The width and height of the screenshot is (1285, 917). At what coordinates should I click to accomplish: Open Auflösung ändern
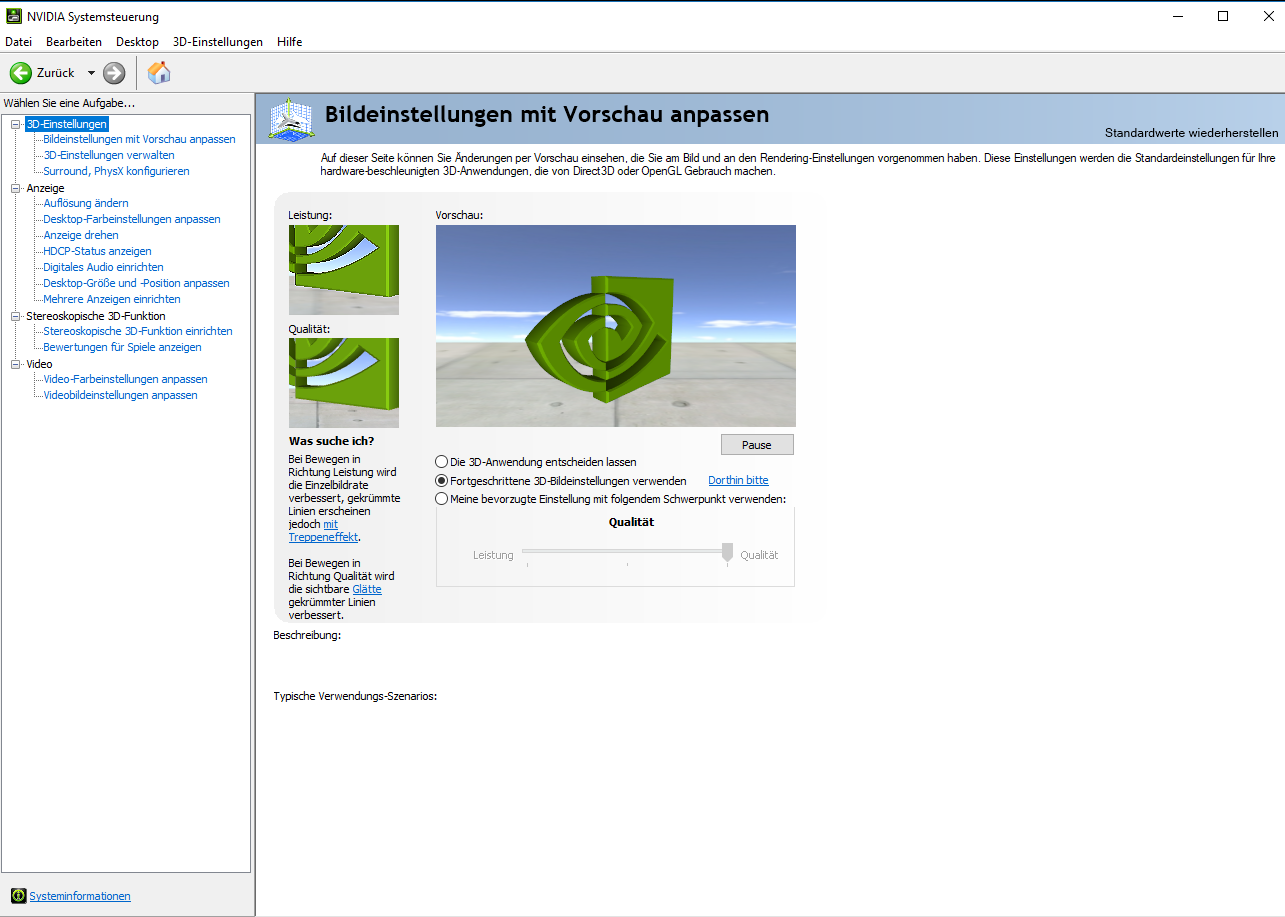(86, 203)
